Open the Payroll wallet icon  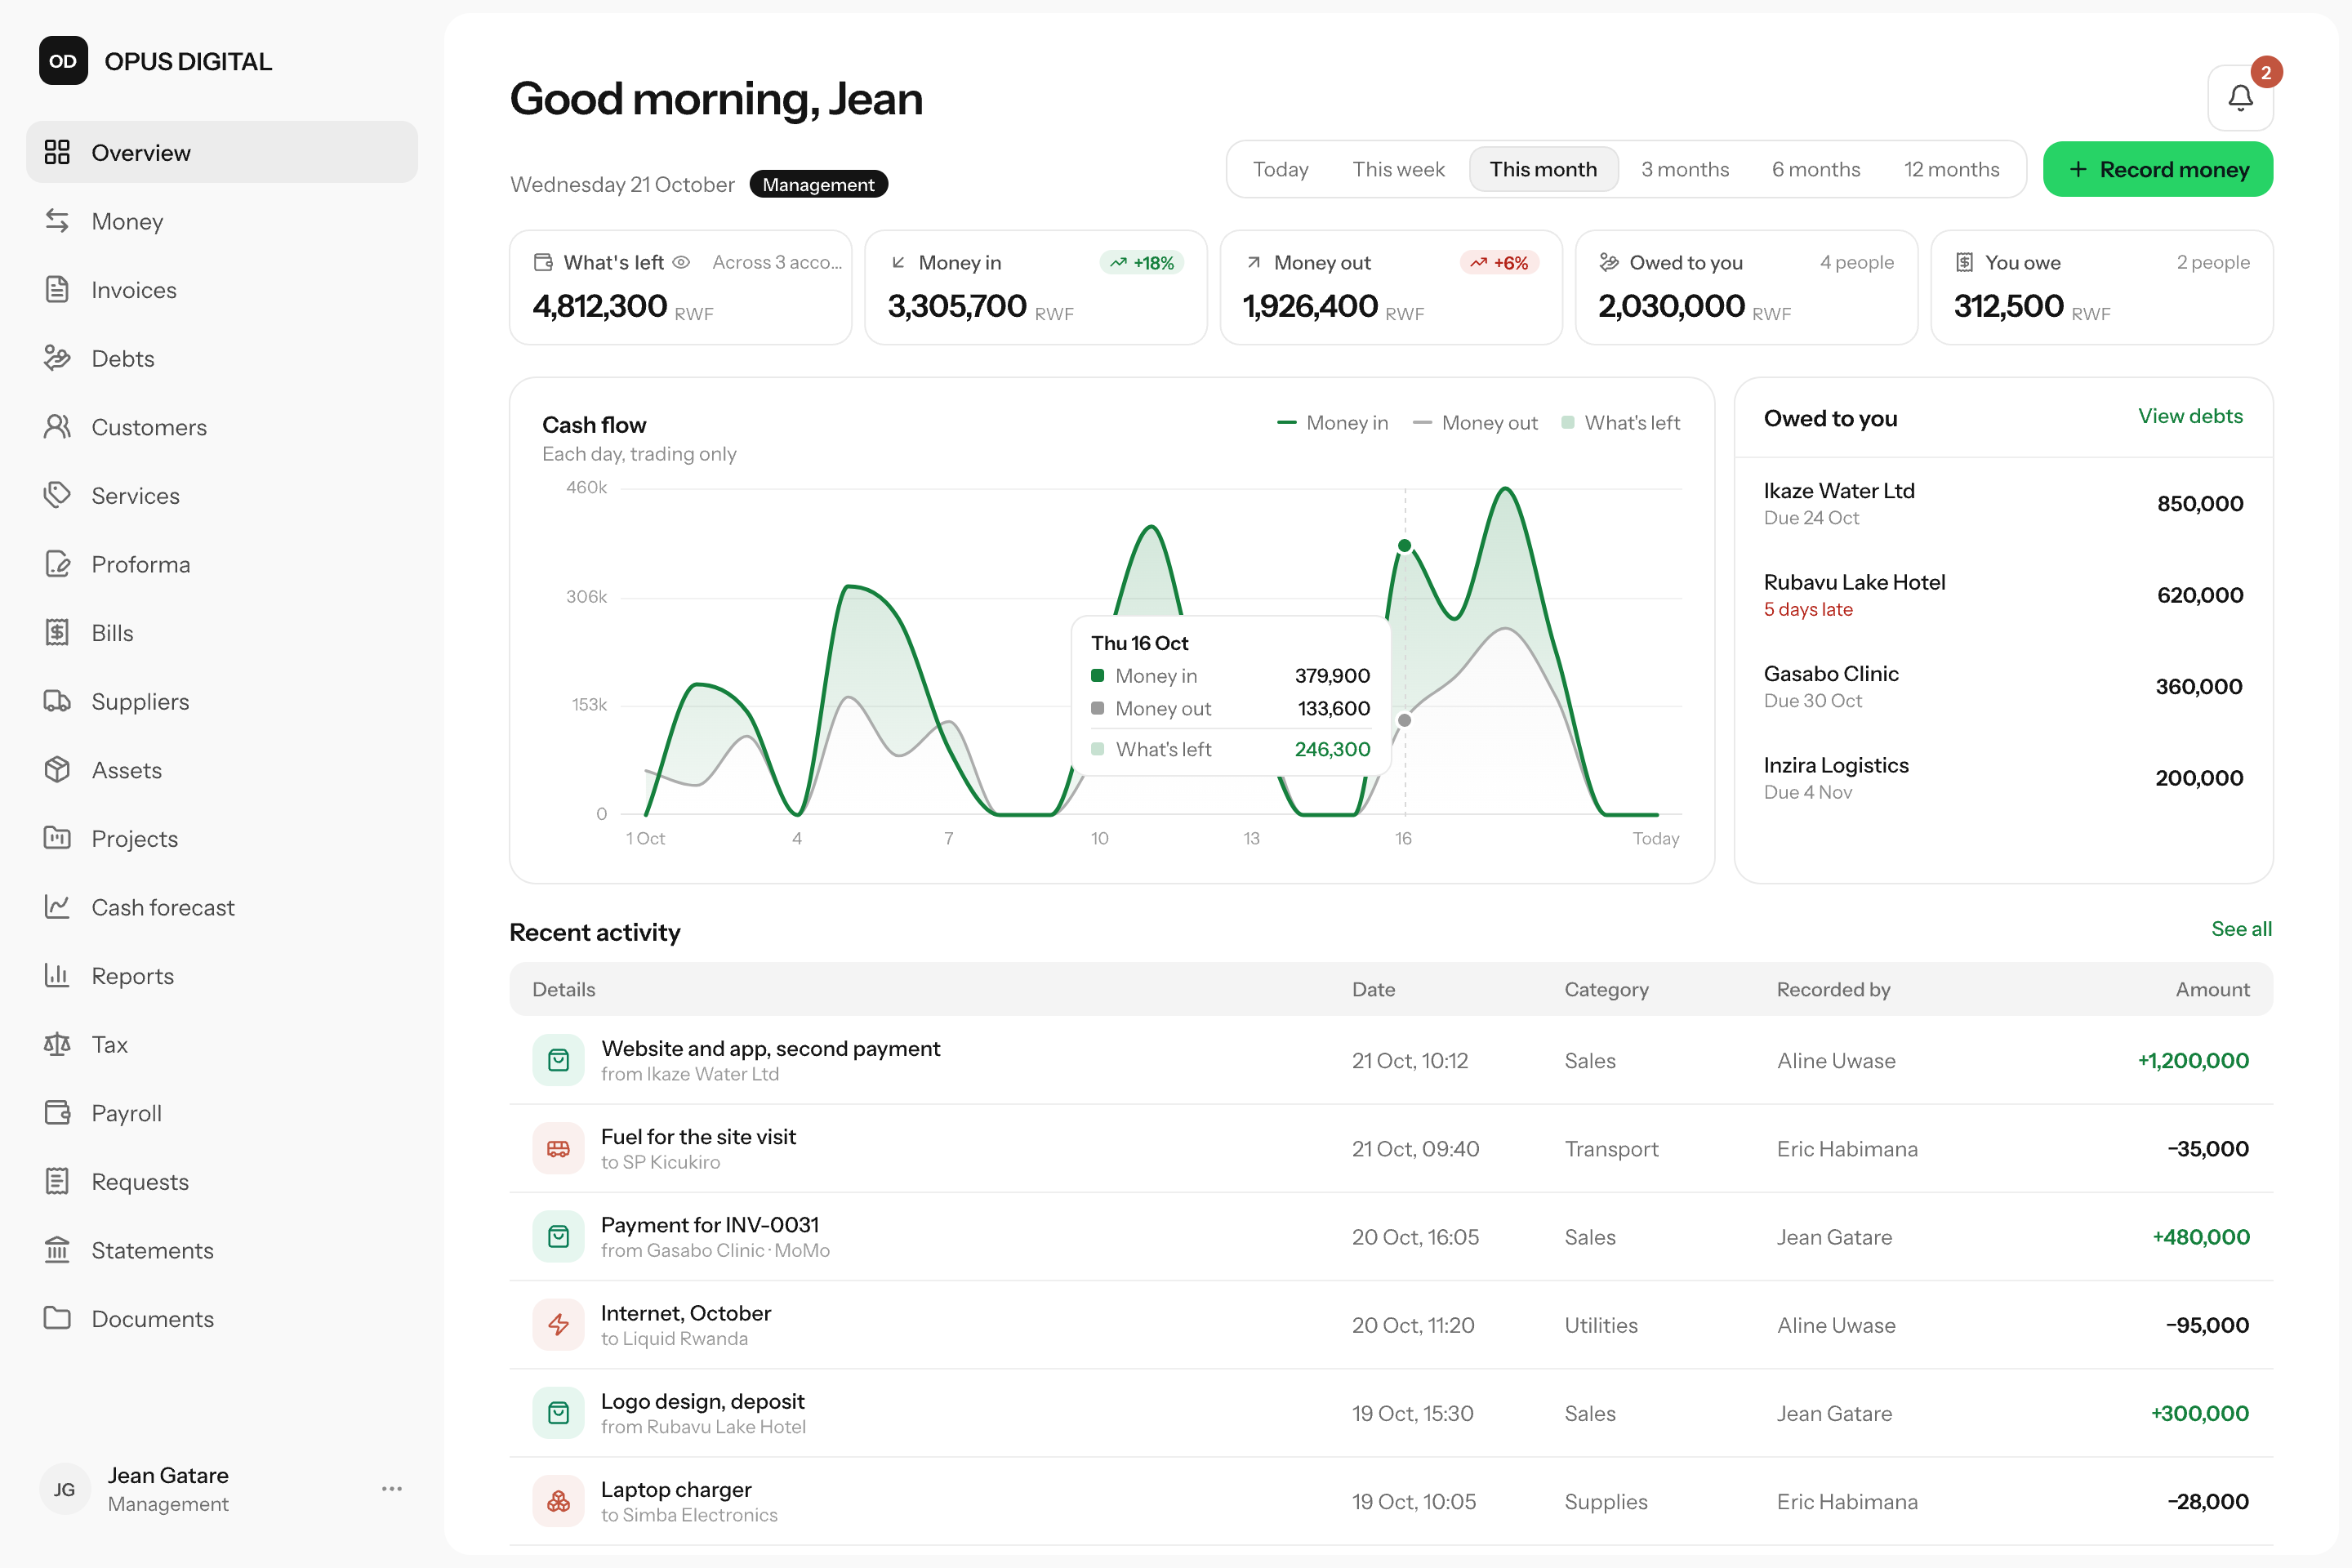click(57, 1112)
